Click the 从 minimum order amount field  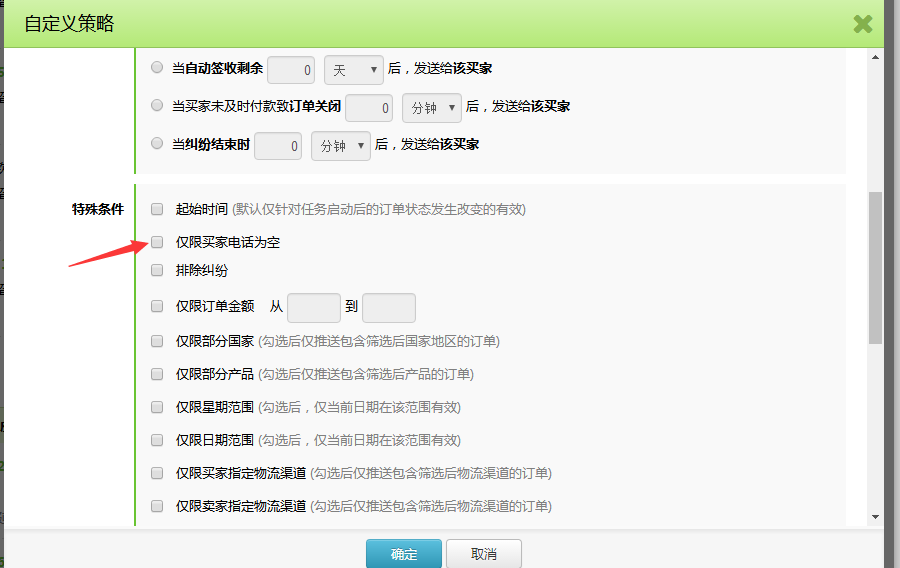[x=314, y=308]
